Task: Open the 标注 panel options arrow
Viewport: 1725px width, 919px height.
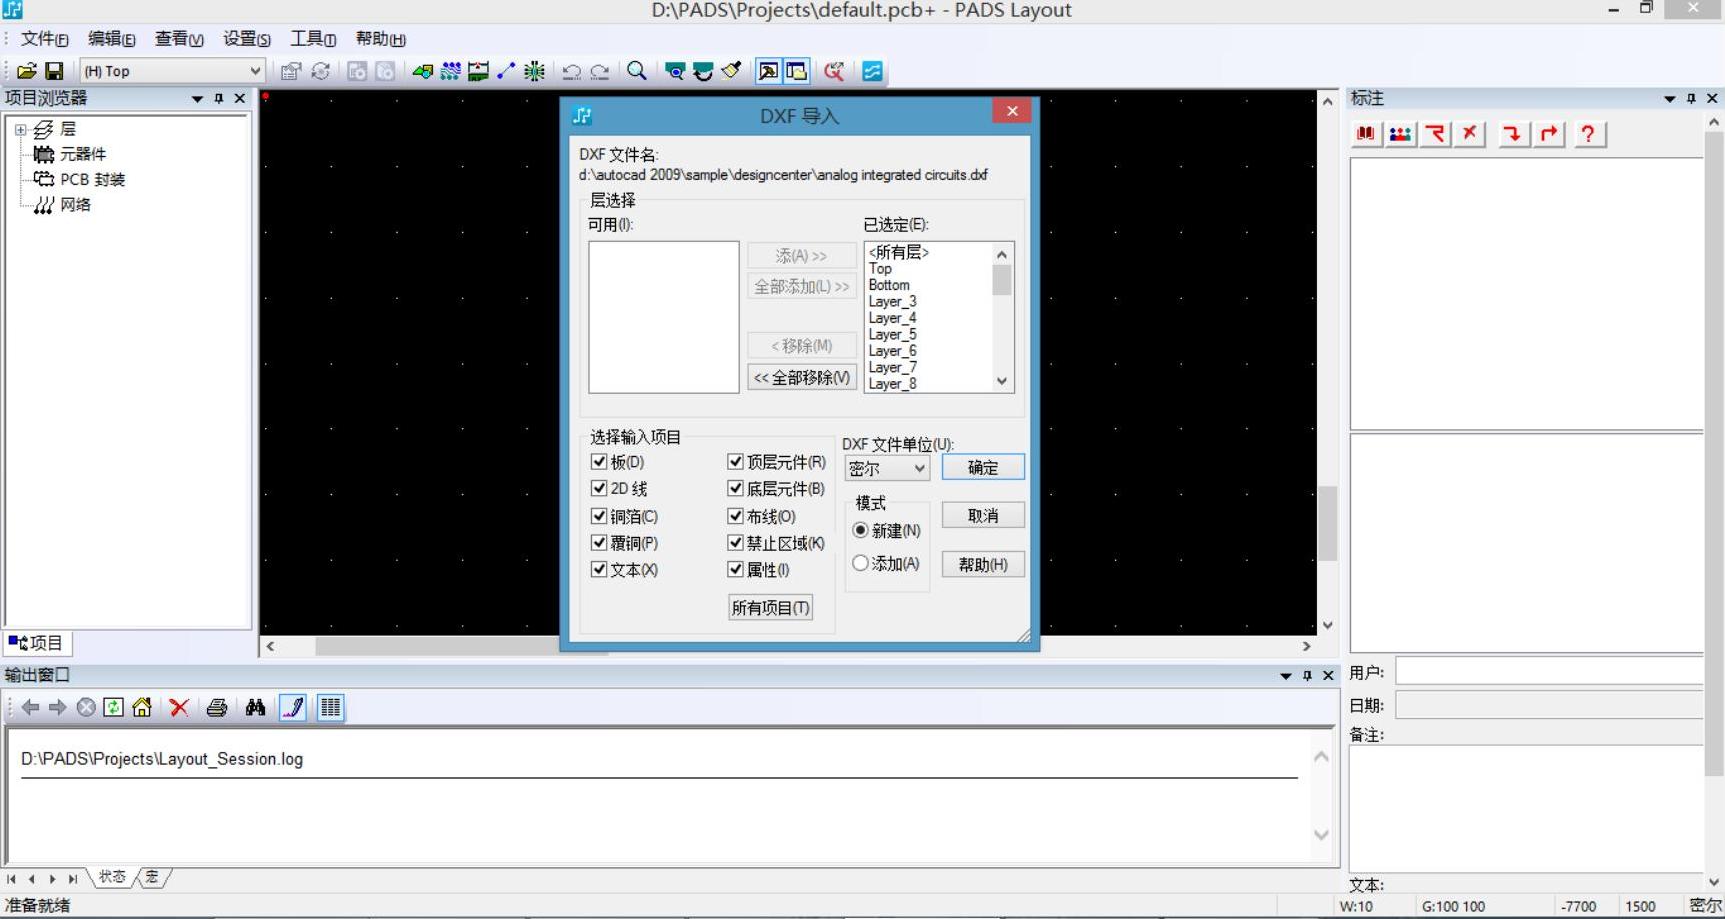Action: (1669, 99)
